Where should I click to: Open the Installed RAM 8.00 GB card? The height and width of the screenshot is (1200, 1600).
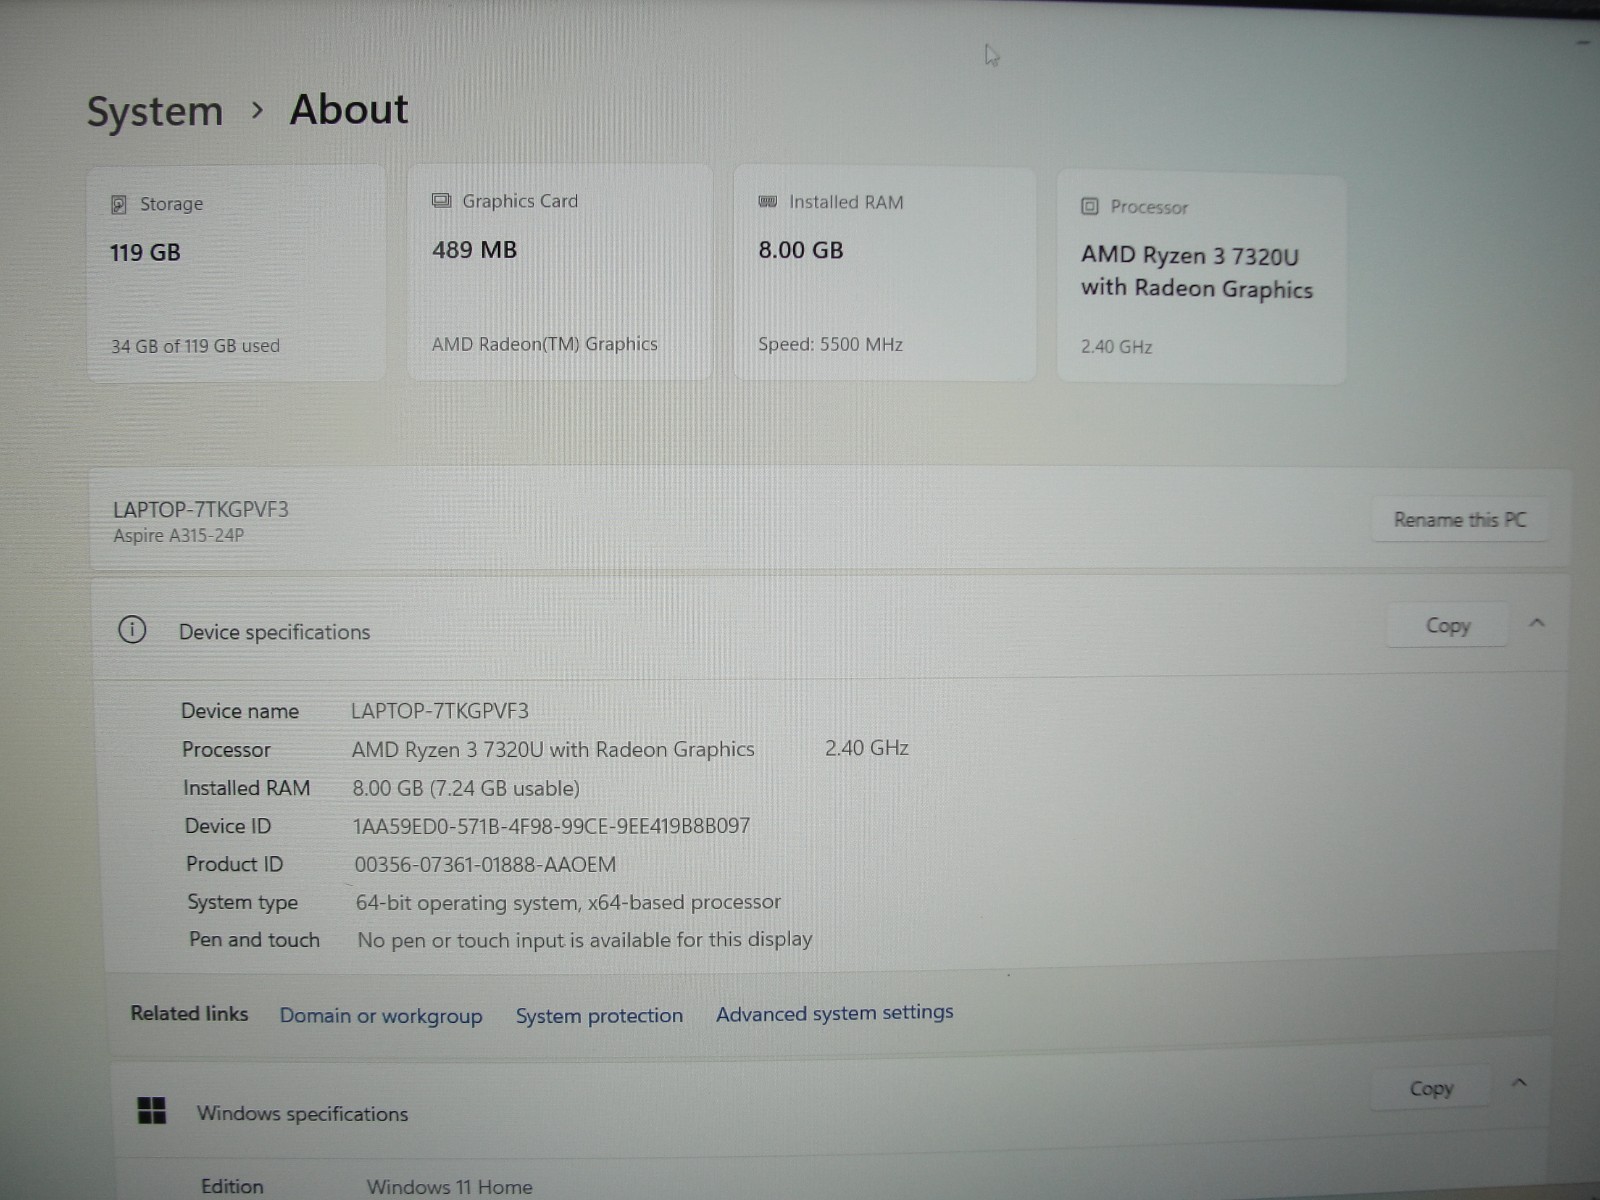(x=884, y=273)
